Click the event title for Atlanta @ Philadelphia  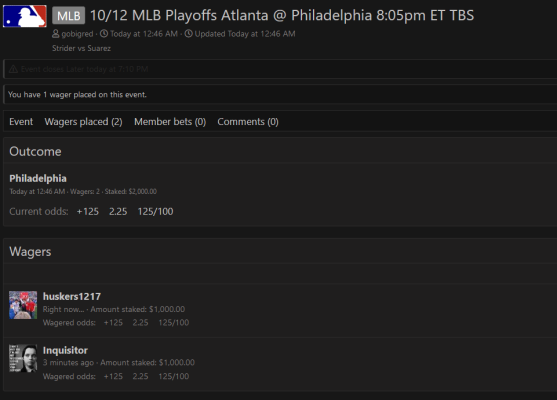(x=282, y=15)
